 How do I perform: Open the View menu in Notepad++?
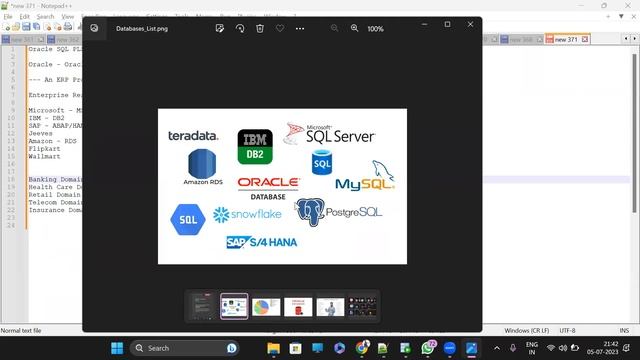click(67, 17)
